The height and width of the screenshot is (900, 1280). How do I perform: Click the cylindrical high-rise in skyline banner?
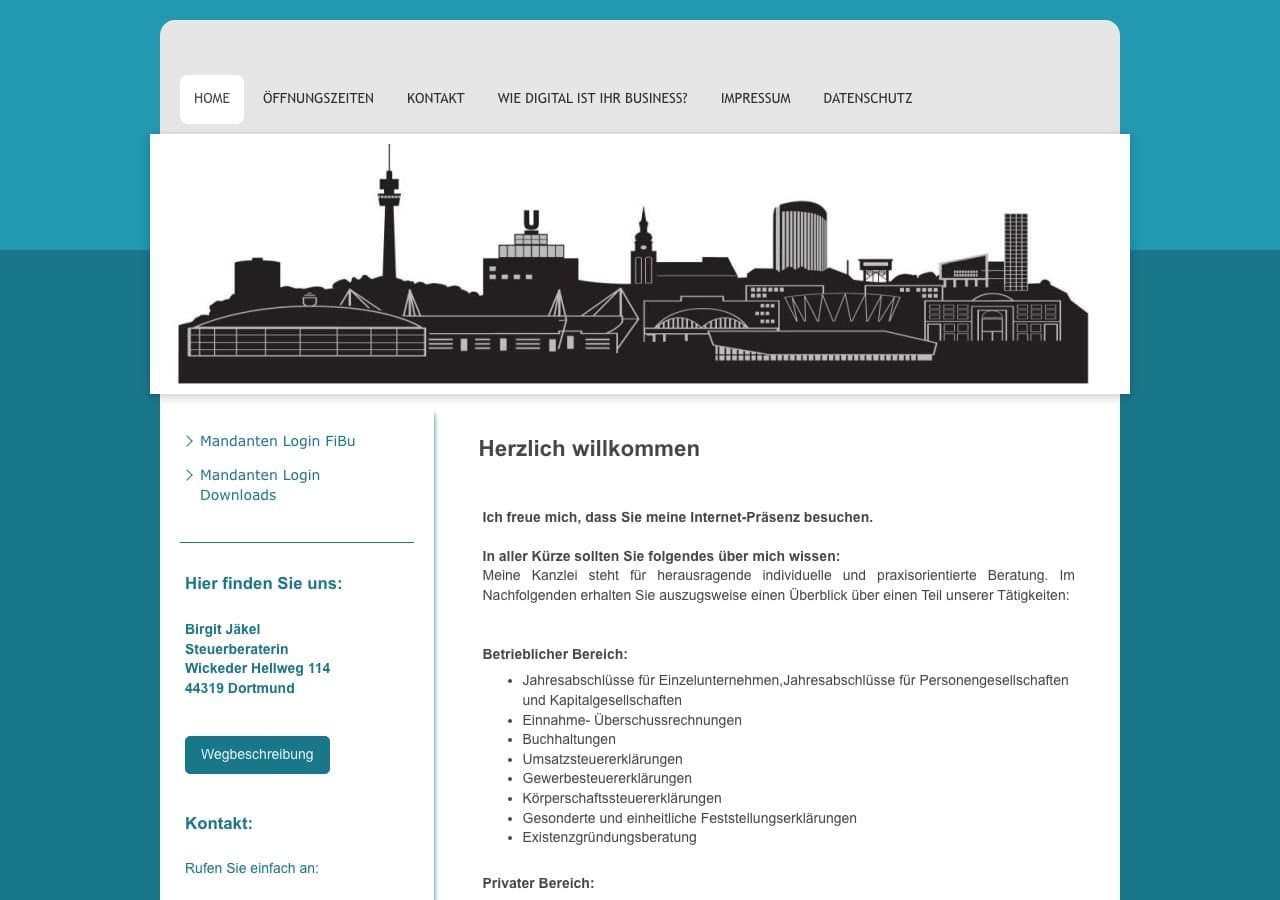pos(799,237)
